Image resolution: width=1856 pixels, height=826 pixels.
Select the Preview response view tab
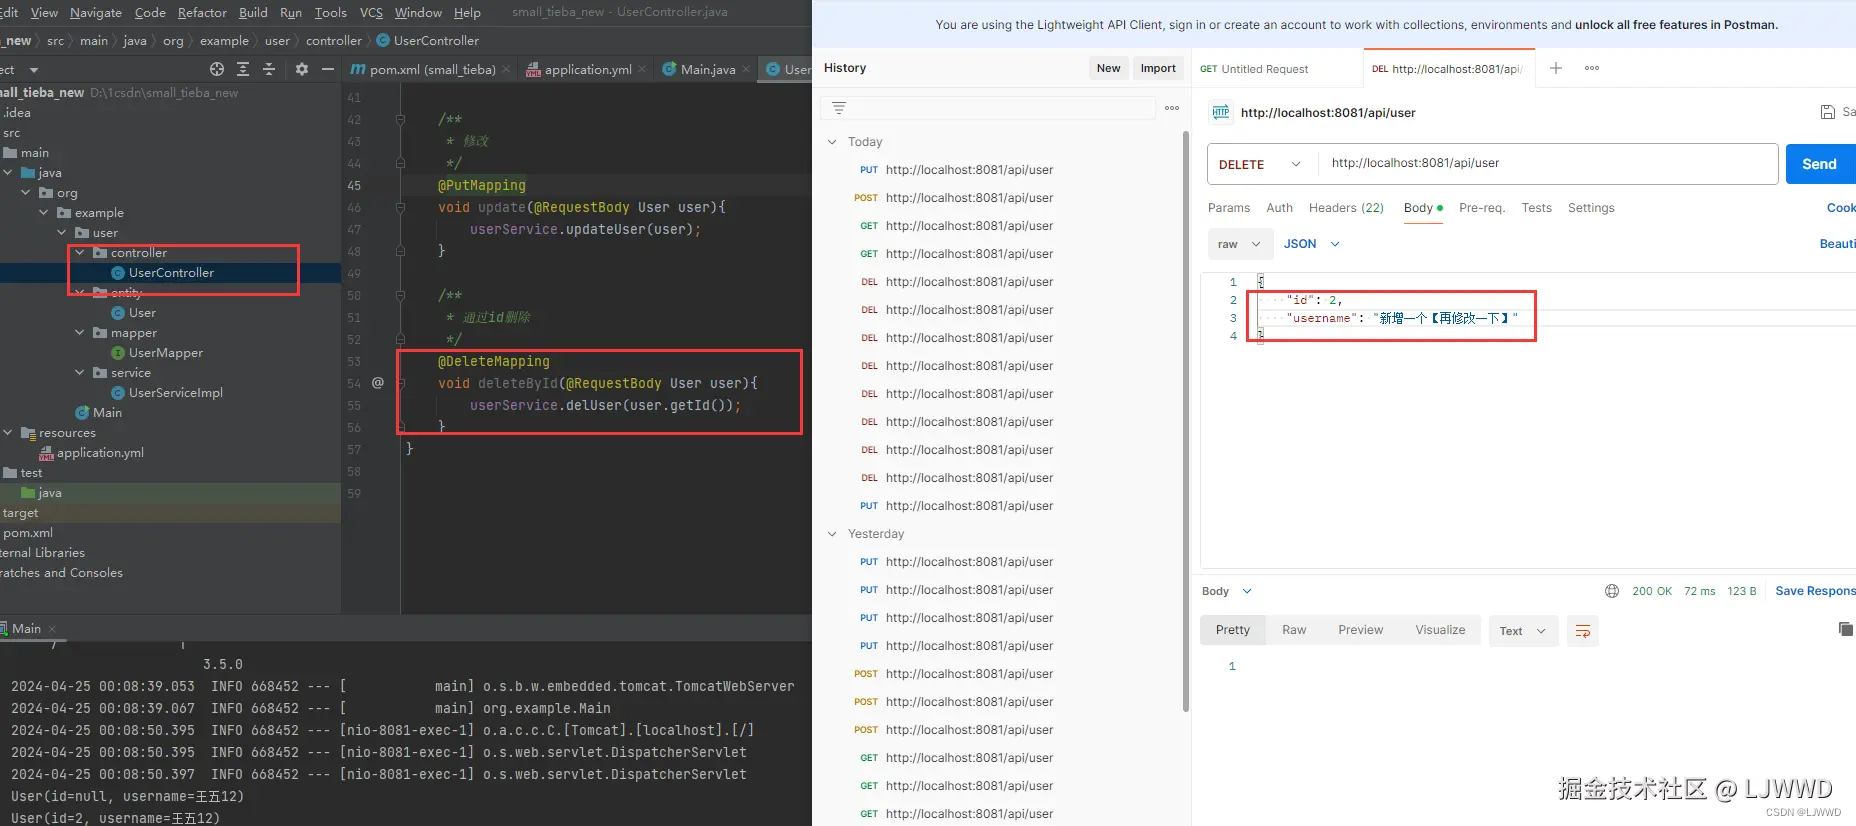coord(1360,630)
